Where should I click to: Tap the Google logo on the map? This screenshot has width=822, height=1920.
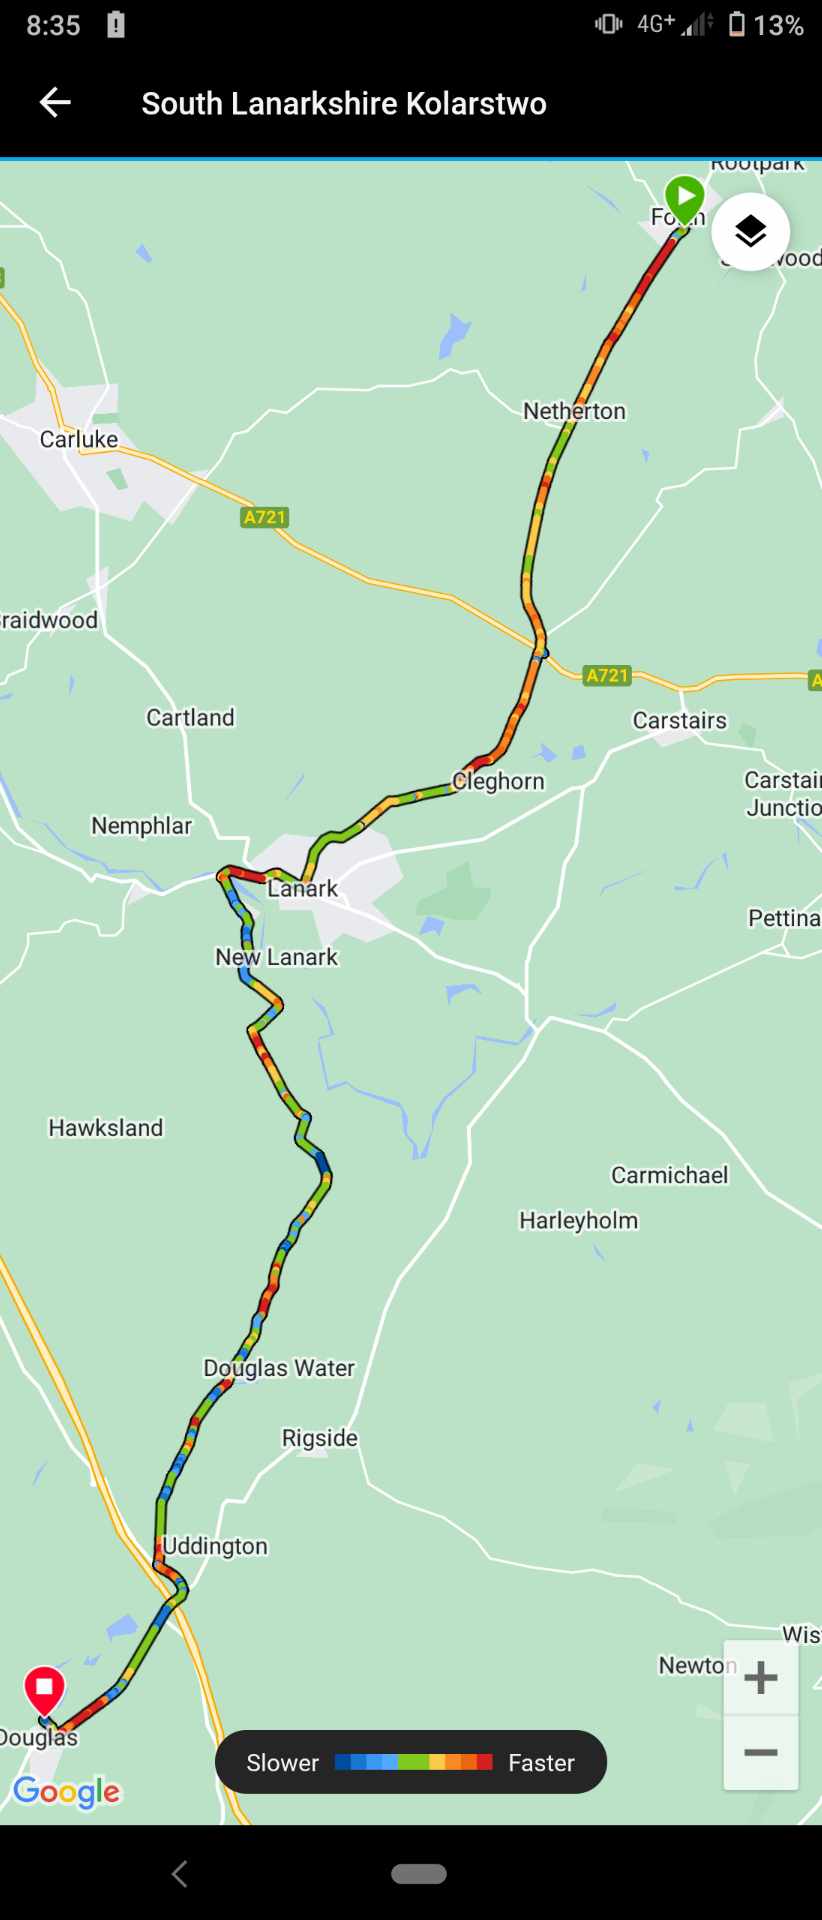(x=67, y=1791)
